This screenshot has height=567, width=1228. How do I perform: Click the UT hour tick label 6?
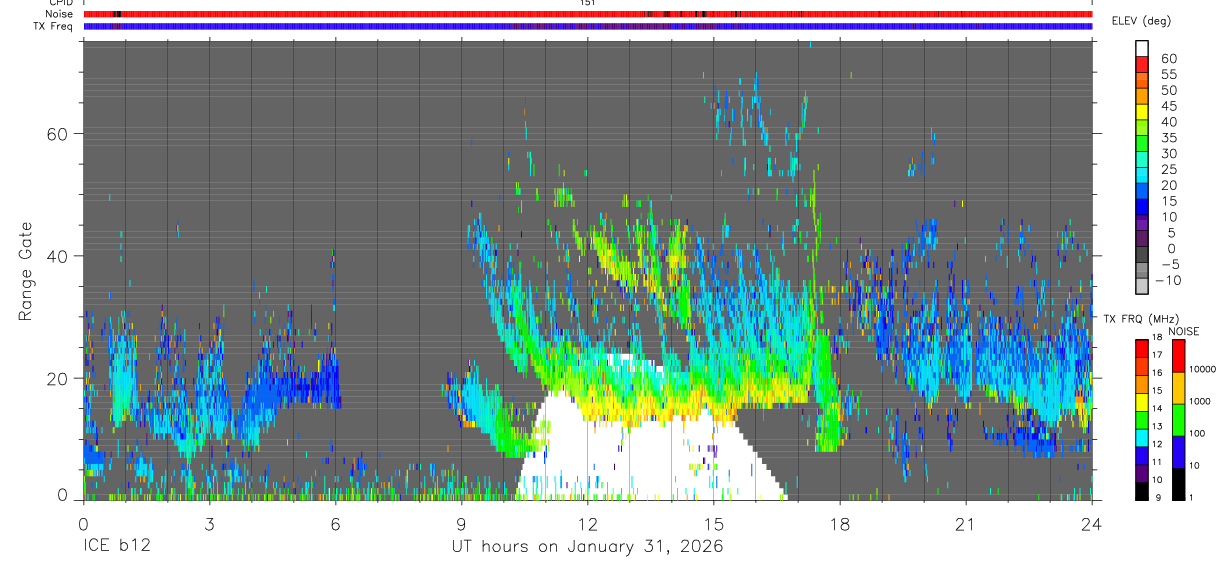click(335, 524)
